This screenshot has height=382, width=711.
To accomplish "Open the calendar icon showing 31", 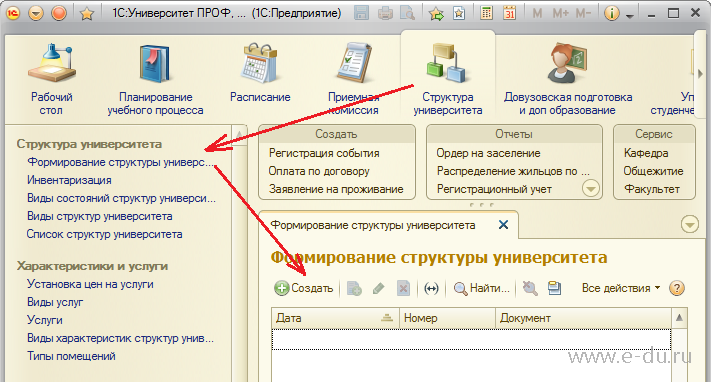I will [x=510, y=13].
